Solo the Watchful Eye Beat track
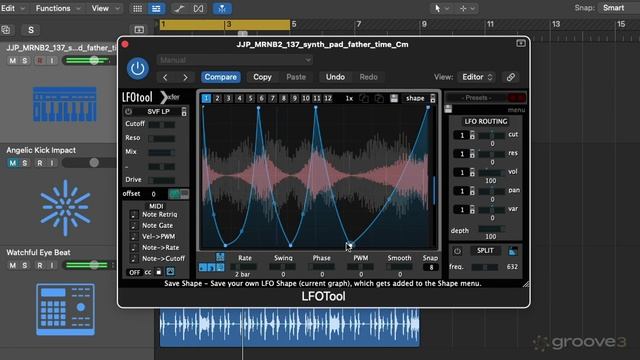The image size is (640, 360). click(x=24, y=266)
